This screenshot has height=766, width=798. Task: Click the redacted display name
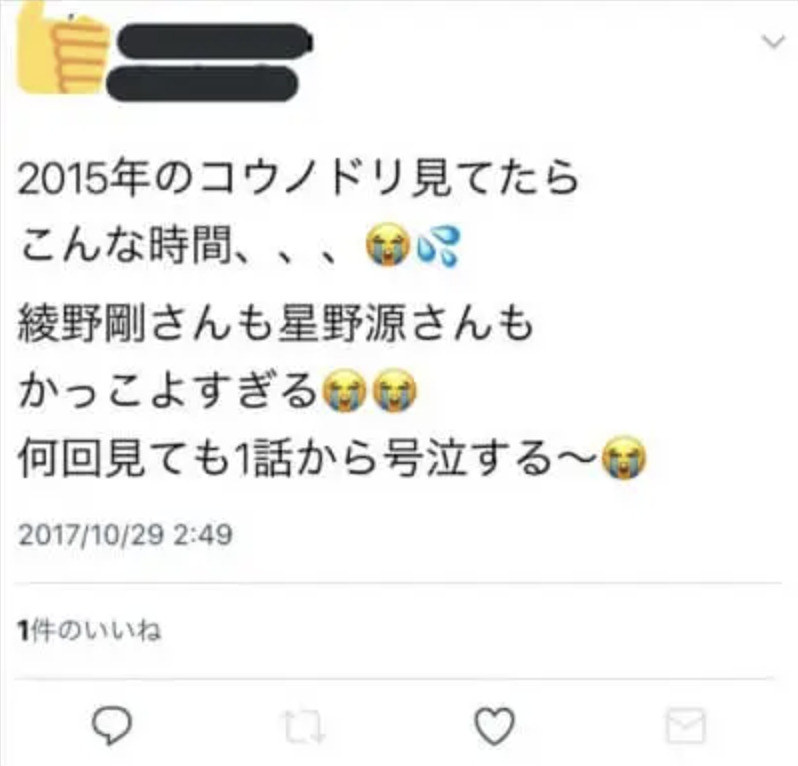pos(215,41)
